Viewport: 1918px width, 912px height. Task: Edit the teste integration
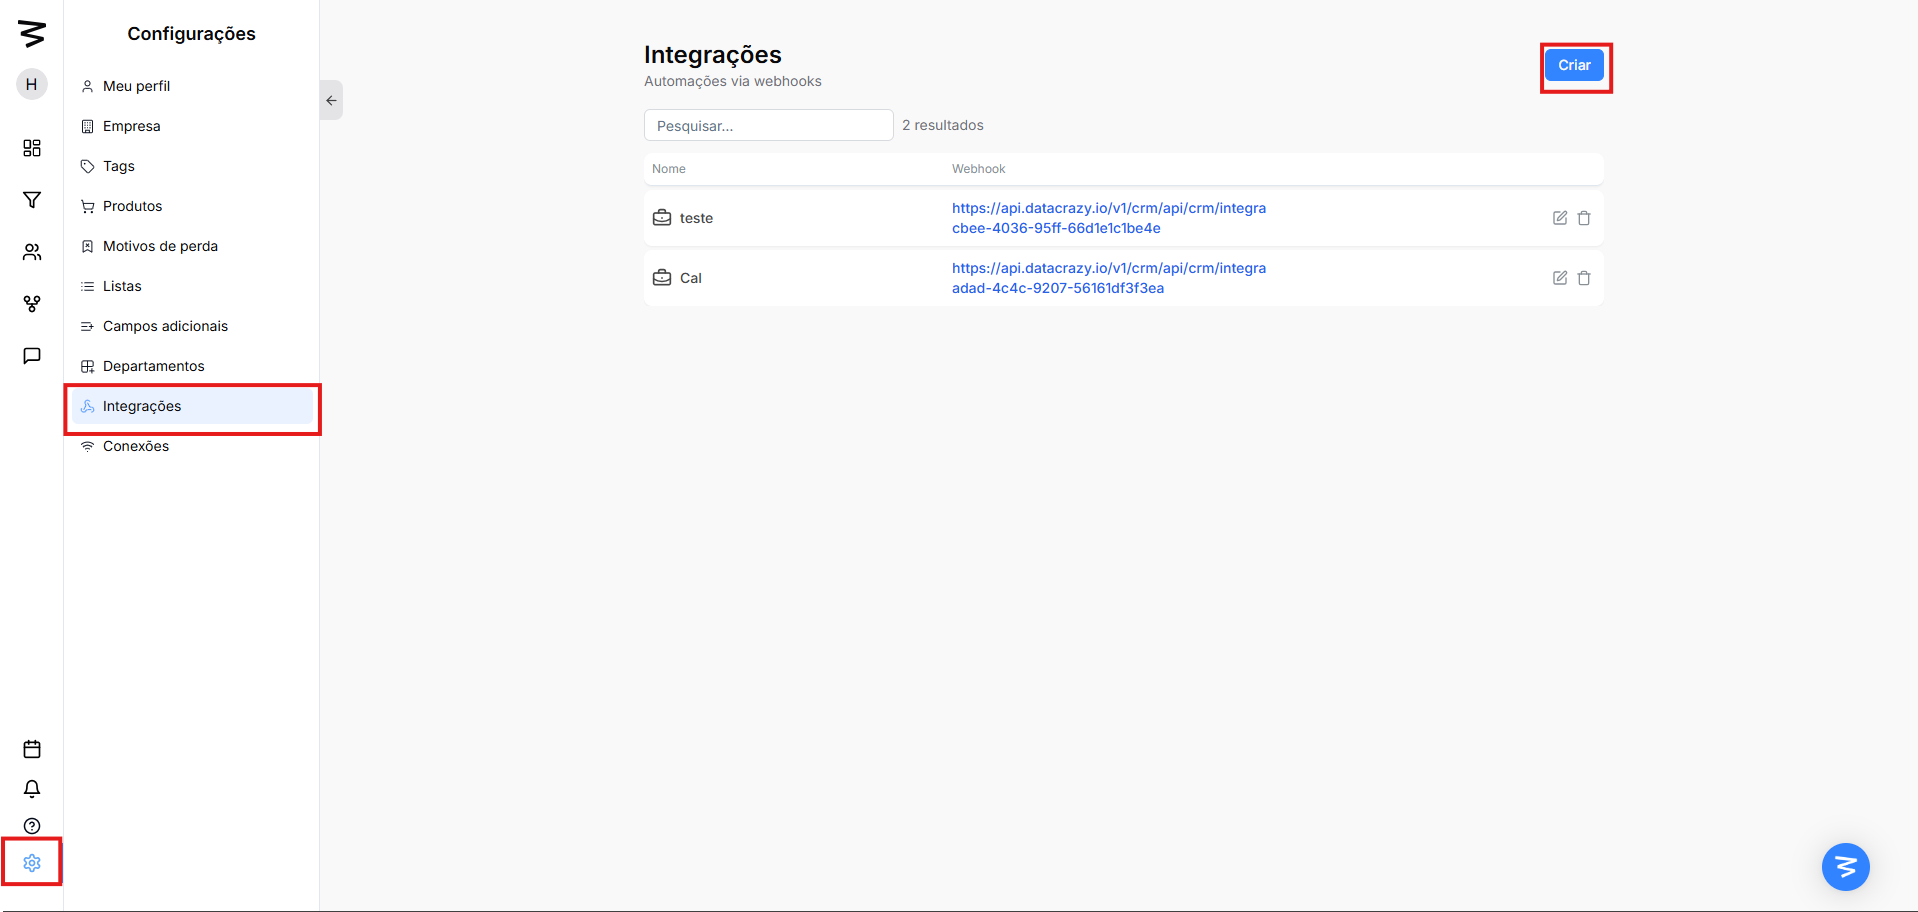[x=1560, y=218]
